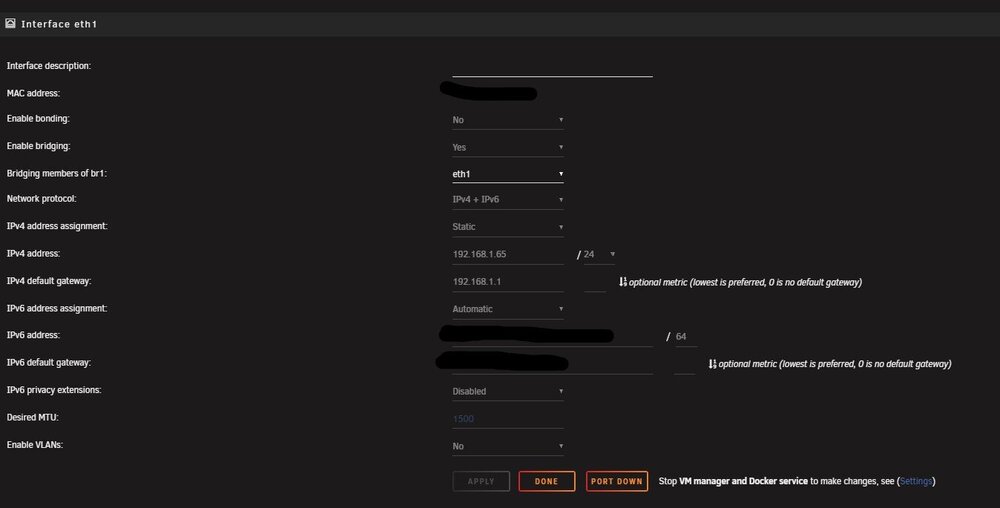Viewport: 1000px width, 508px height.
Task: Click 'IPv6 address assignment:' label
Action: [x=57, y=308]
